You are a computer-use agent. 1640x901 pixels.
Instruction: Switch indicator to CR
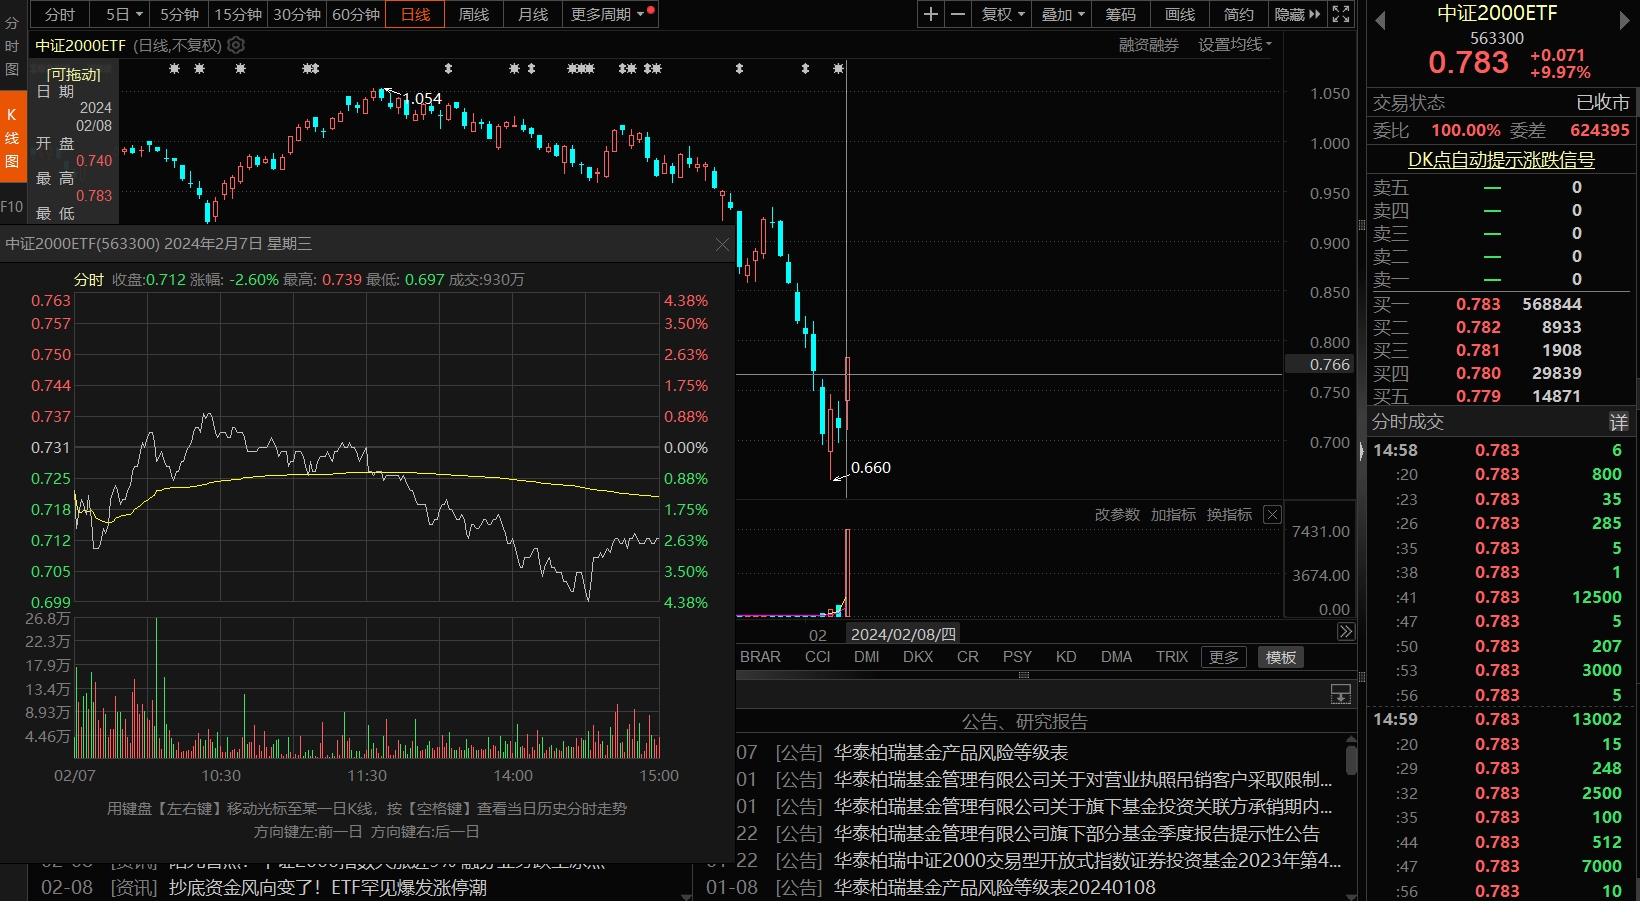968,657
